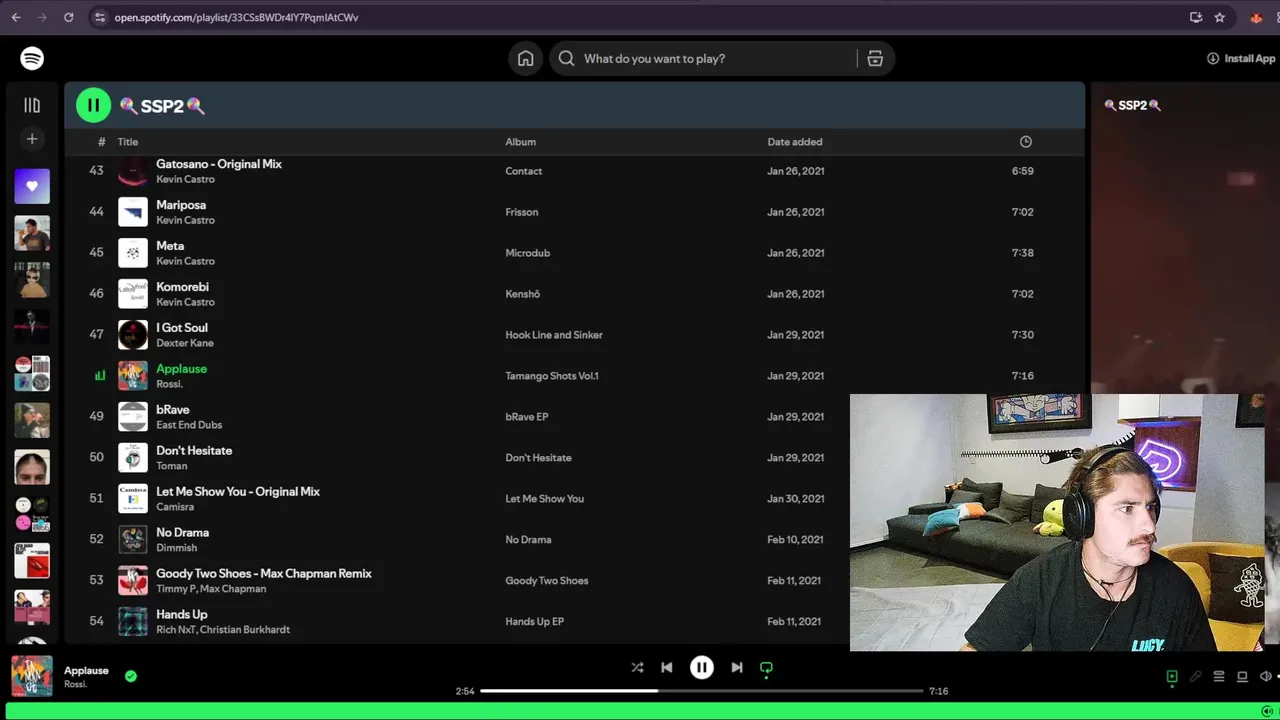Screen dimensions: 1280x720
Task: Pause the SSP2 playlist with green button
Action: (93, 104)
